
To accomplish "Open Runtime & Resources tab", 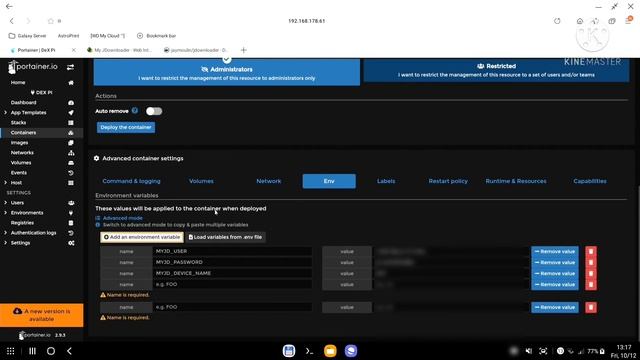I will tap(516, 181).
